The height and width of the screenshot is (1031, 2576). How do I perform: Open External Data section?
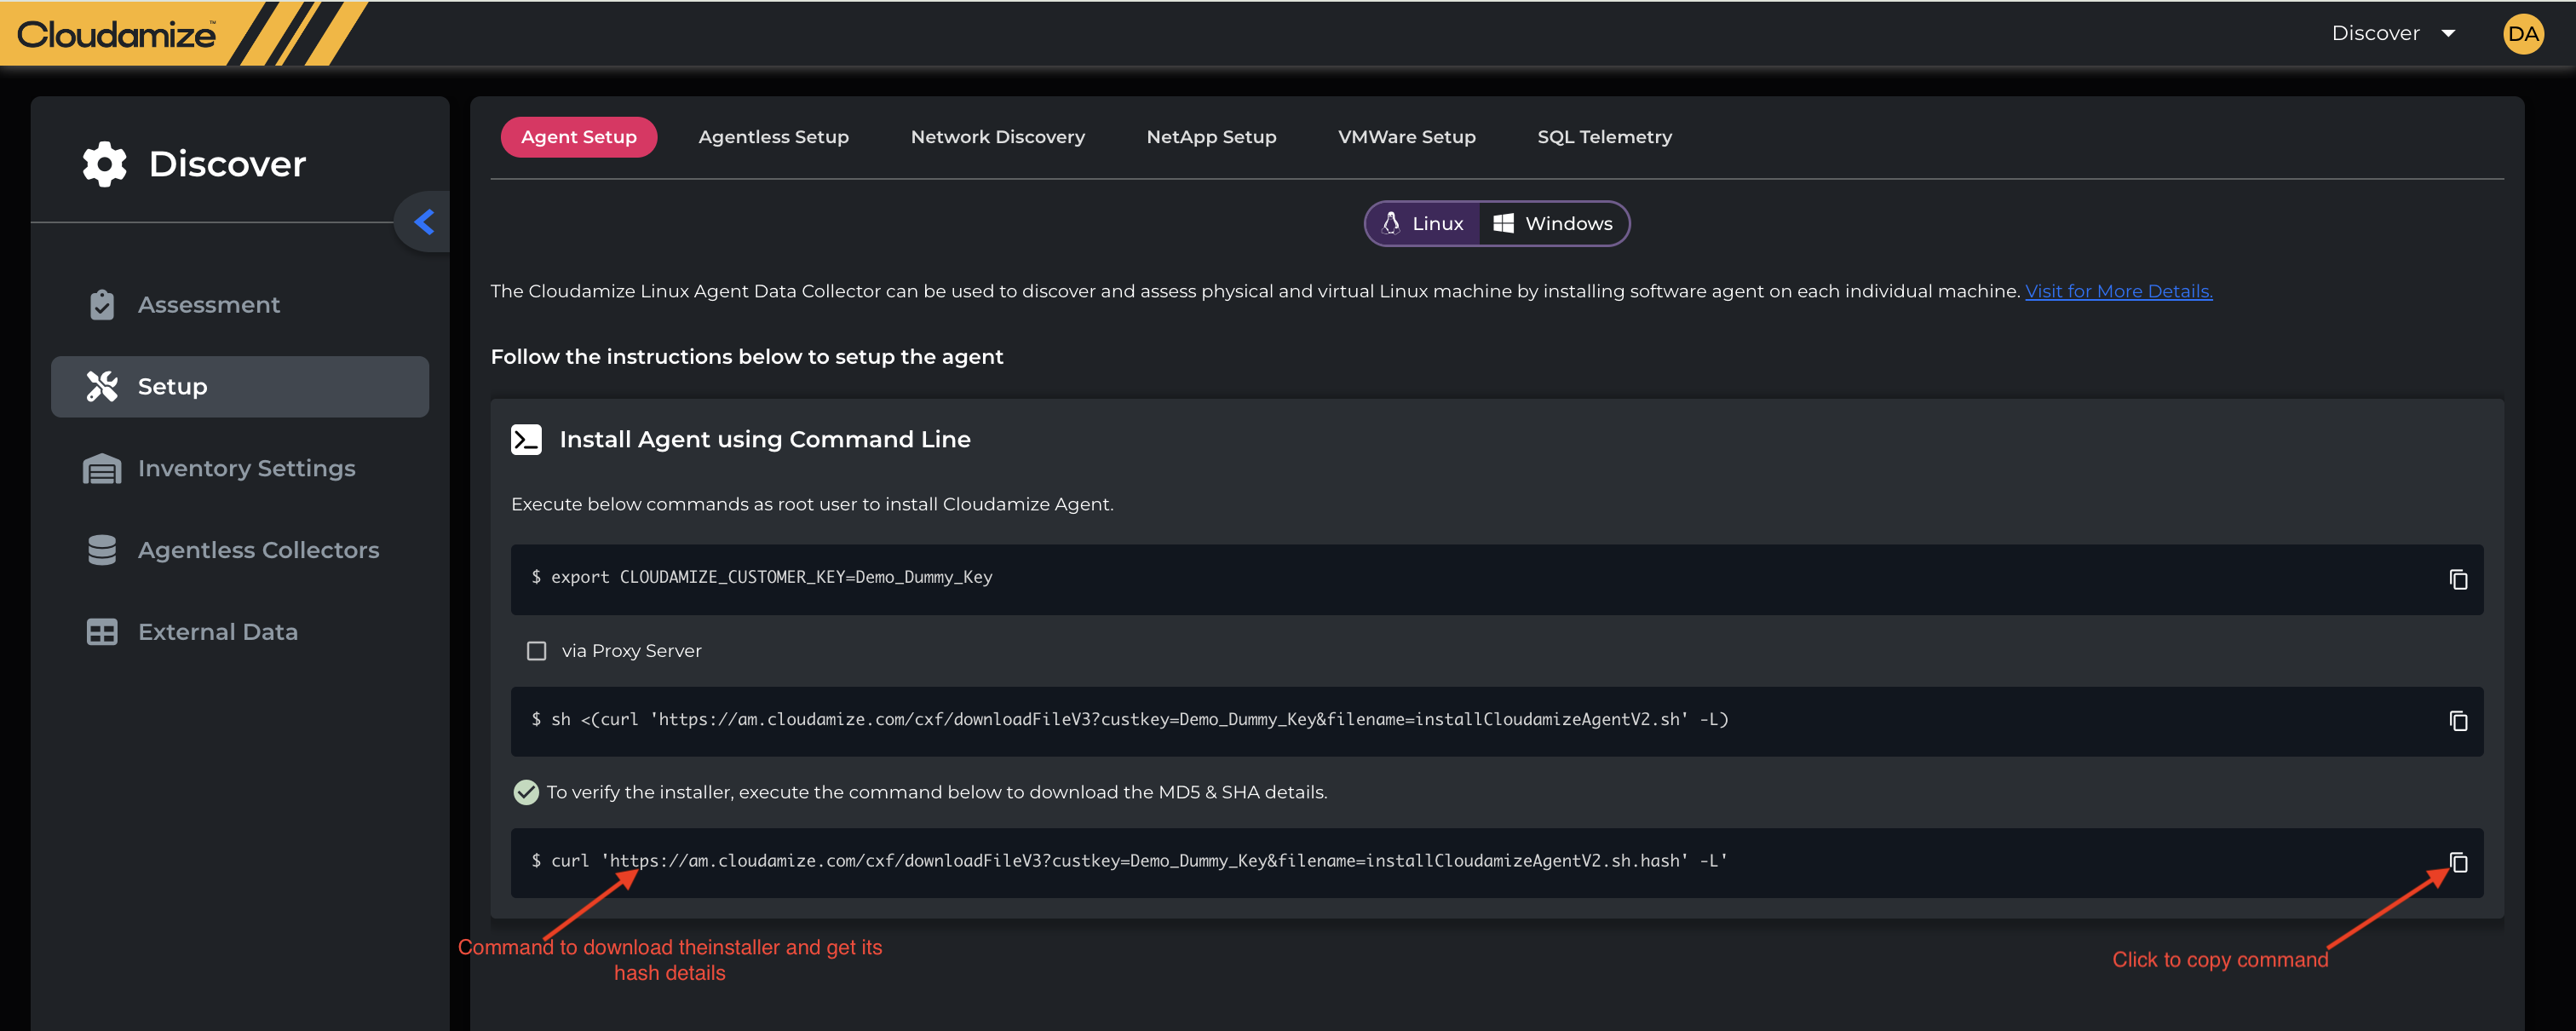tap(217, 632)
